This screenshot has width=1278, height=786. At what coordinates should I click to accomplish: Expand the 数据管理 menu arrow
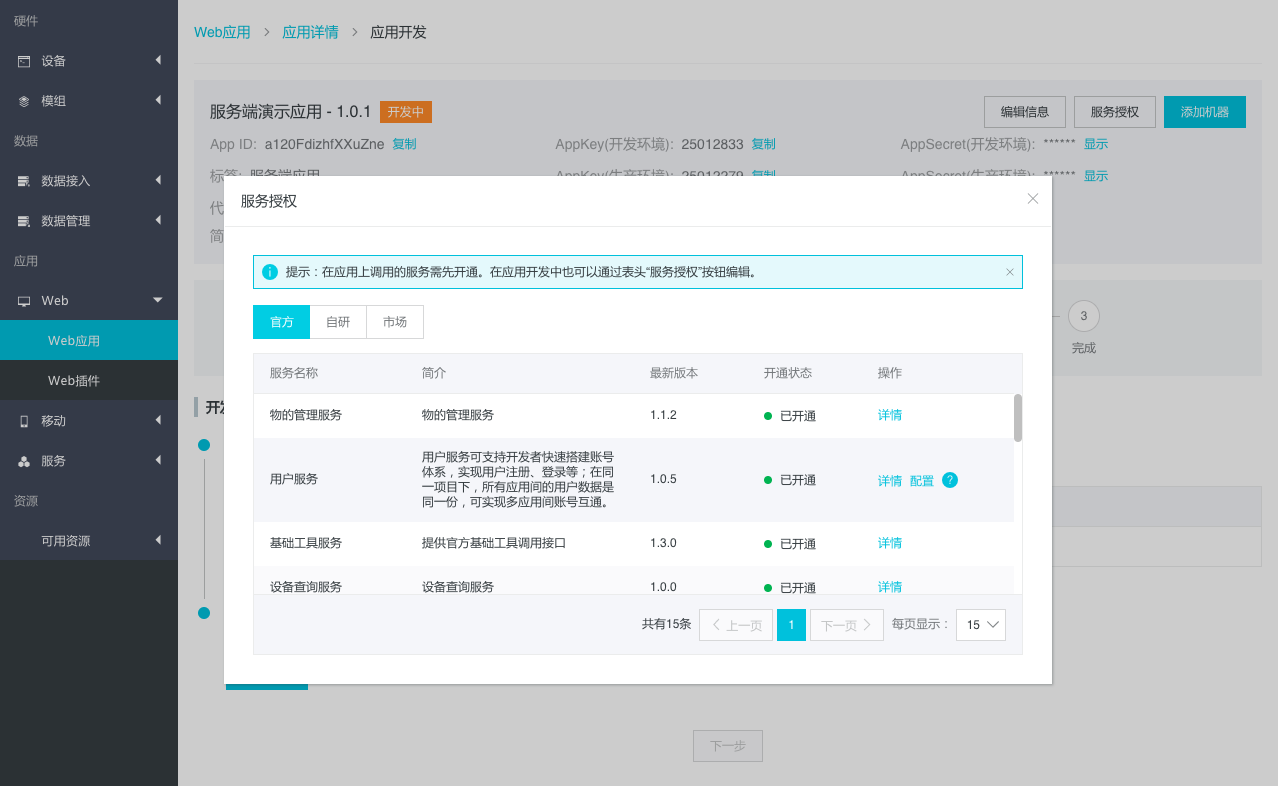[x=158, y=220]
